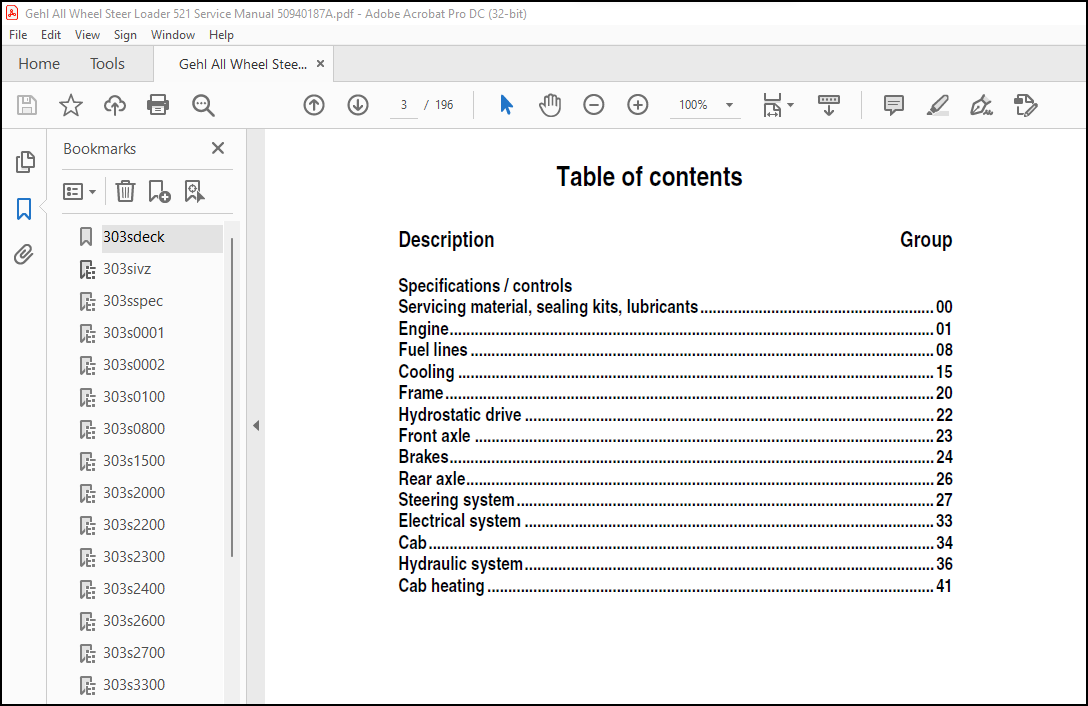The width and height of the screenshot is (1088, 706).
Task: Click the Hydrostatic drive contents entry
Action: click(675, 414)
